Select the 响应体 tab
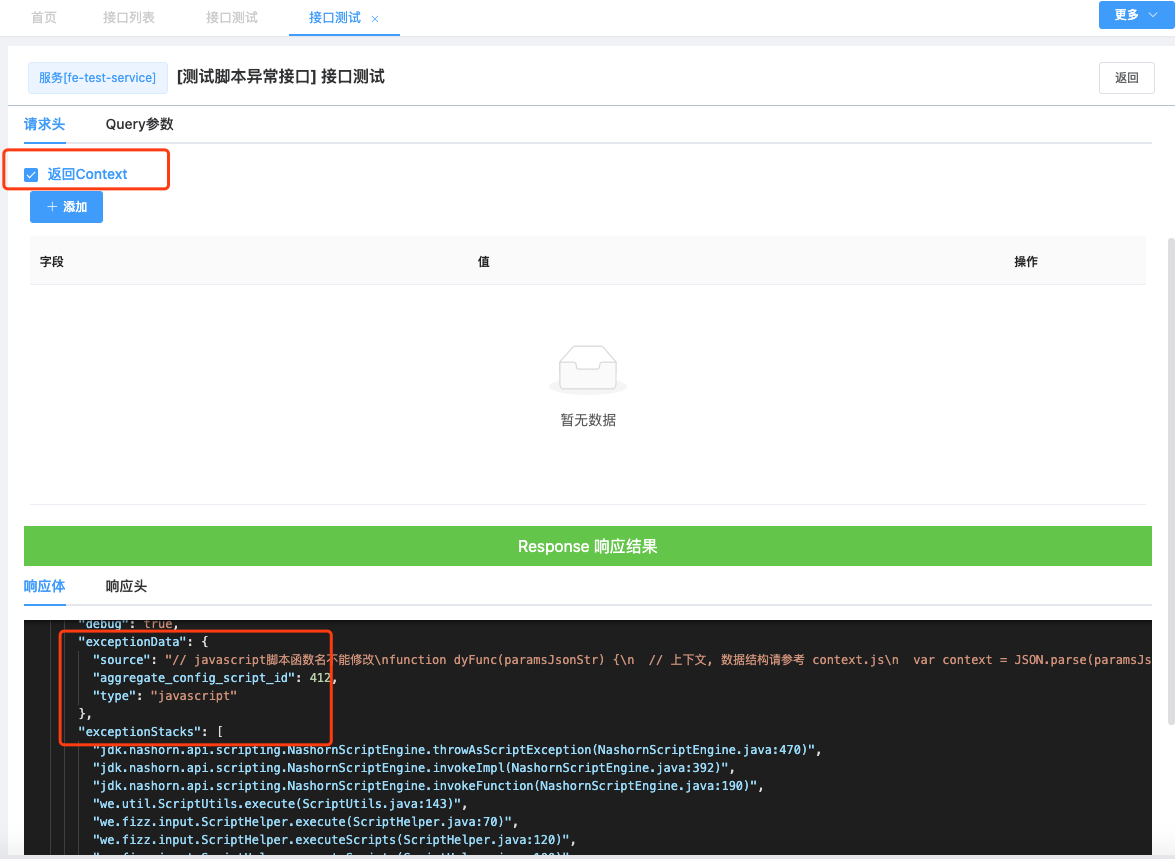The image size is (1175, 859). 44,586
